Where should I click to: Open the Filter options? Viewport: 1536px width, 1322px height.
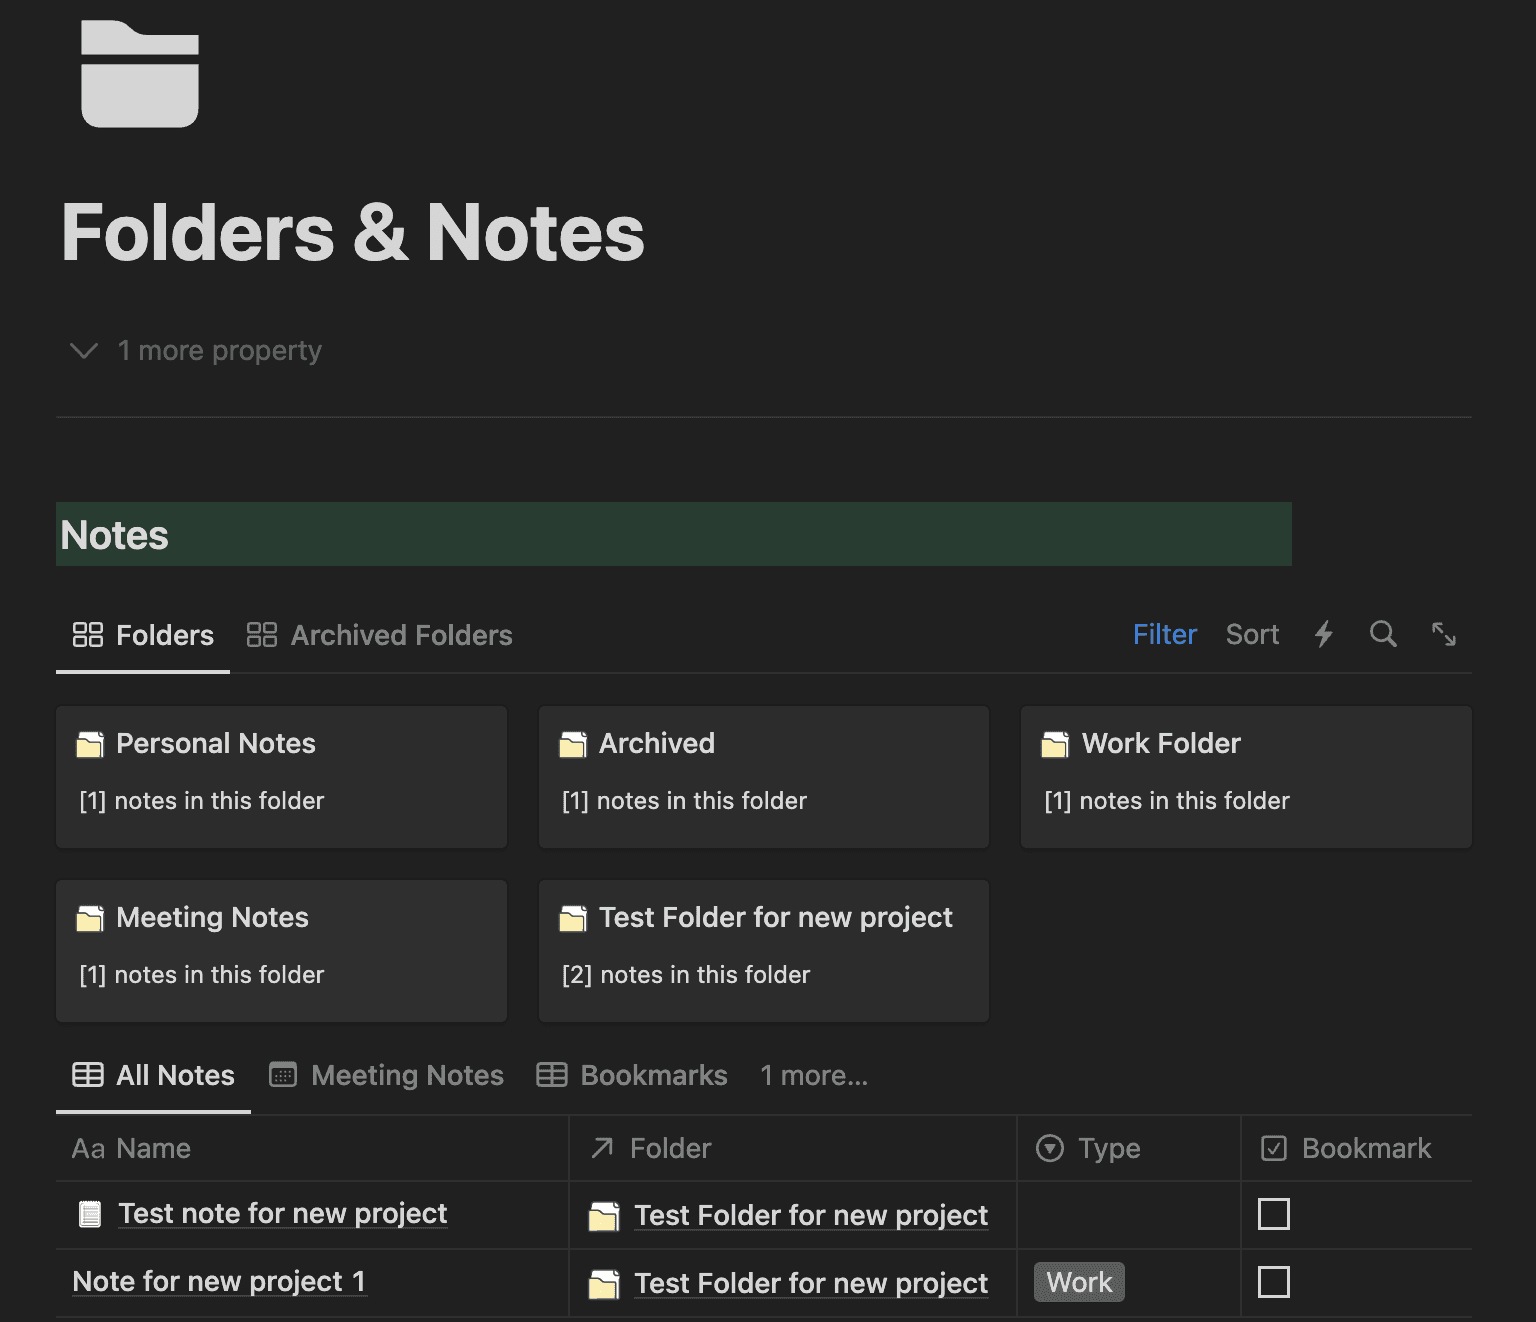1165,634
